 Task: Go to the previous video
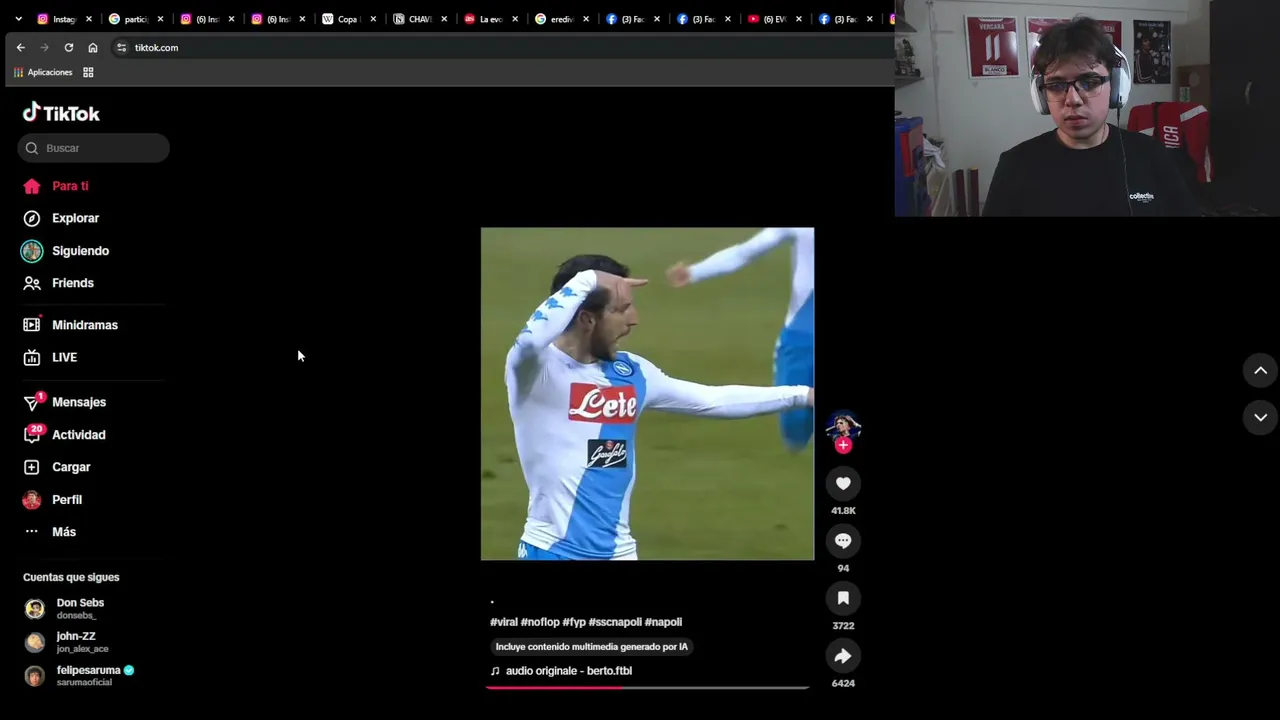pos(1260,370)
